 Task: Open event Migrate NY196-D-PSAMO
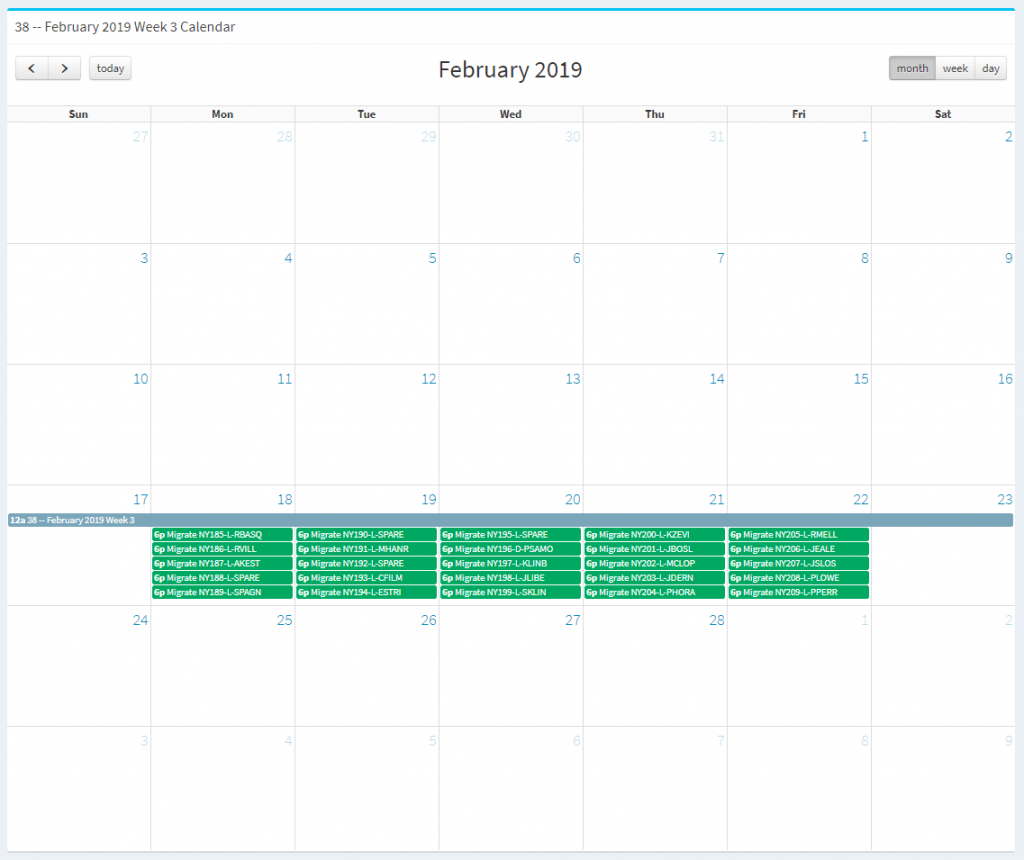click(x=510, y=548)
